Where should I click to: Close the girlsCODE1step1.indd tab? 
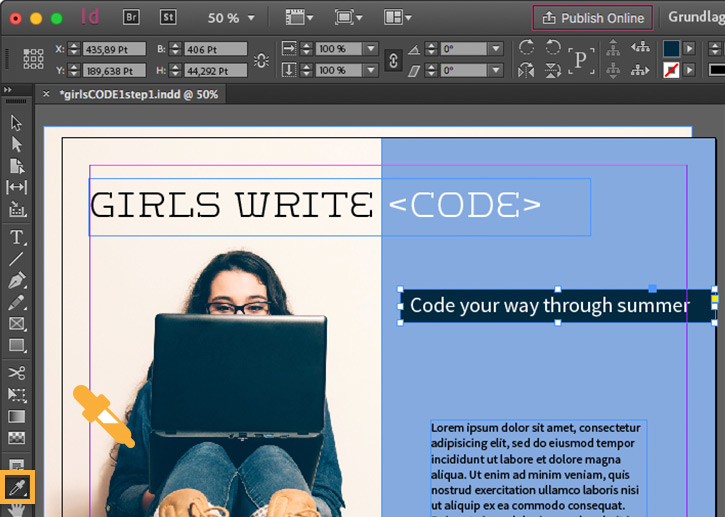click(46, 94)
